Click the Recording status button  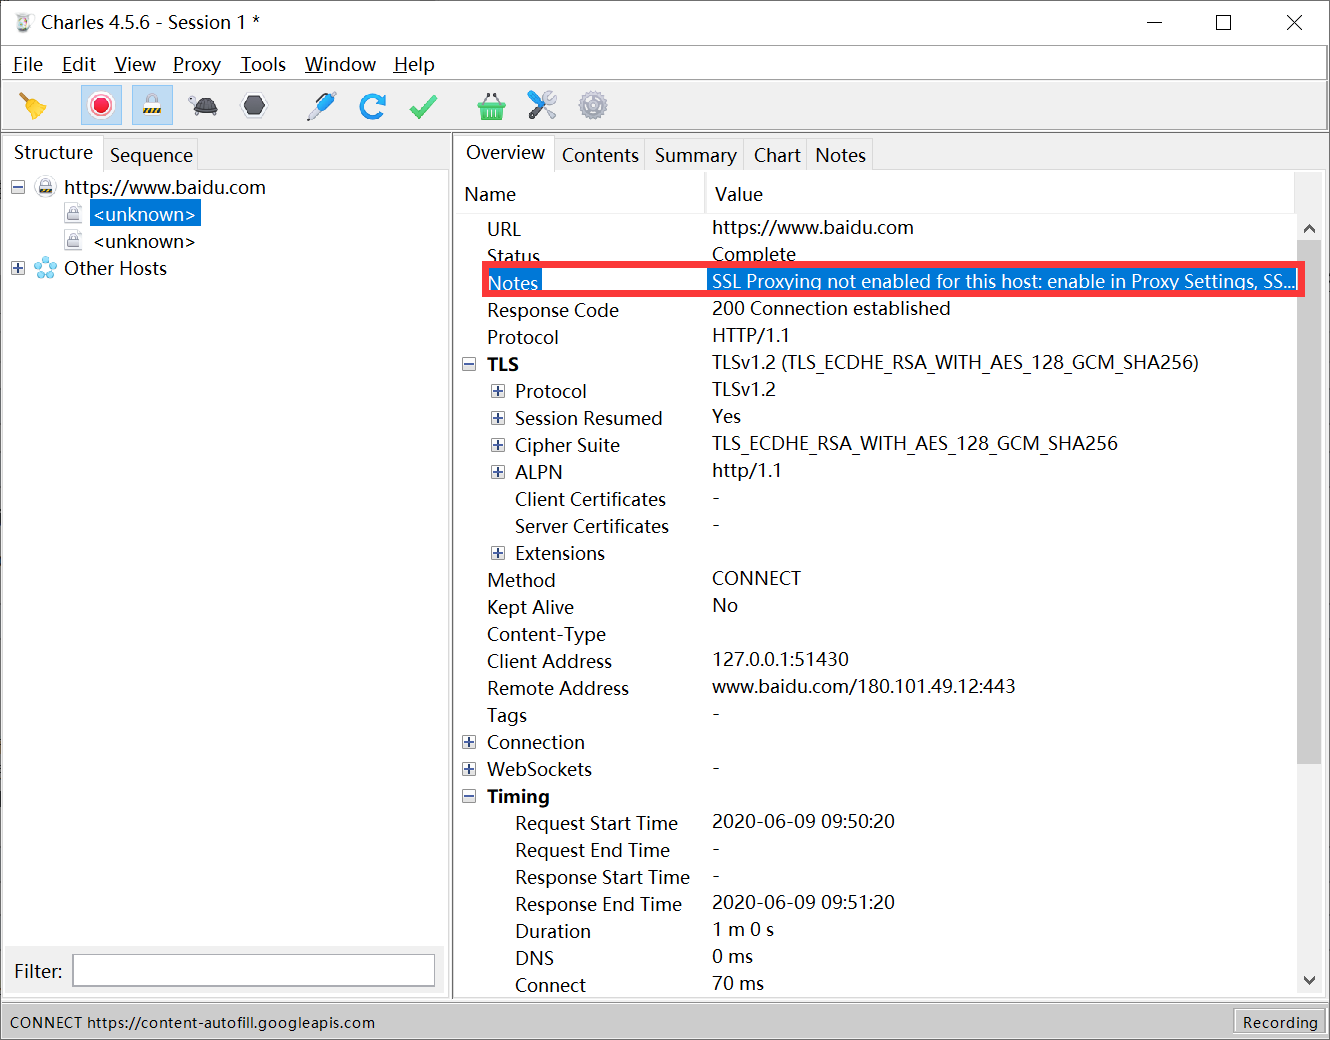coord(1280,1022)
